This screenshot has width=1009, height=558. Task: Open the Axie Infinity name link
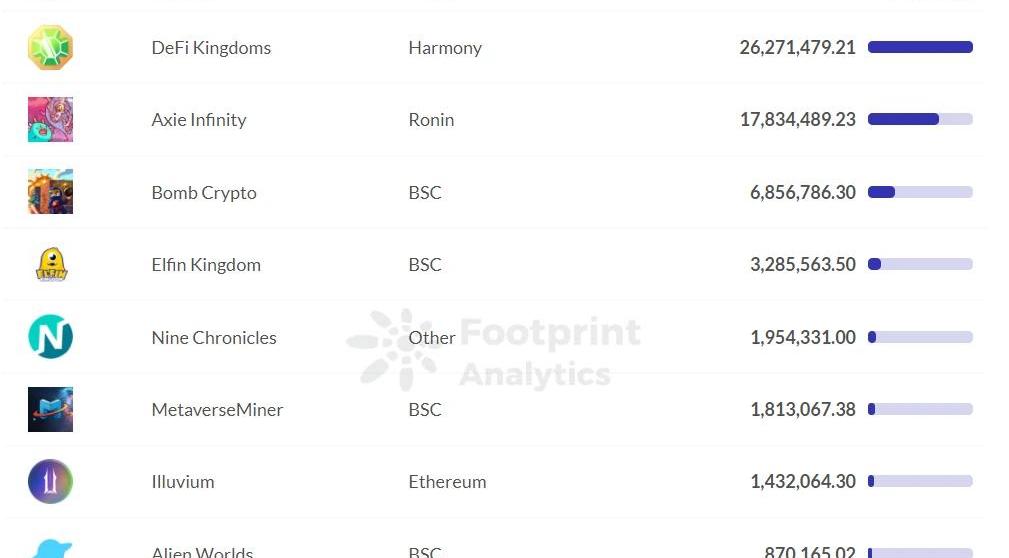coord(198,120)
